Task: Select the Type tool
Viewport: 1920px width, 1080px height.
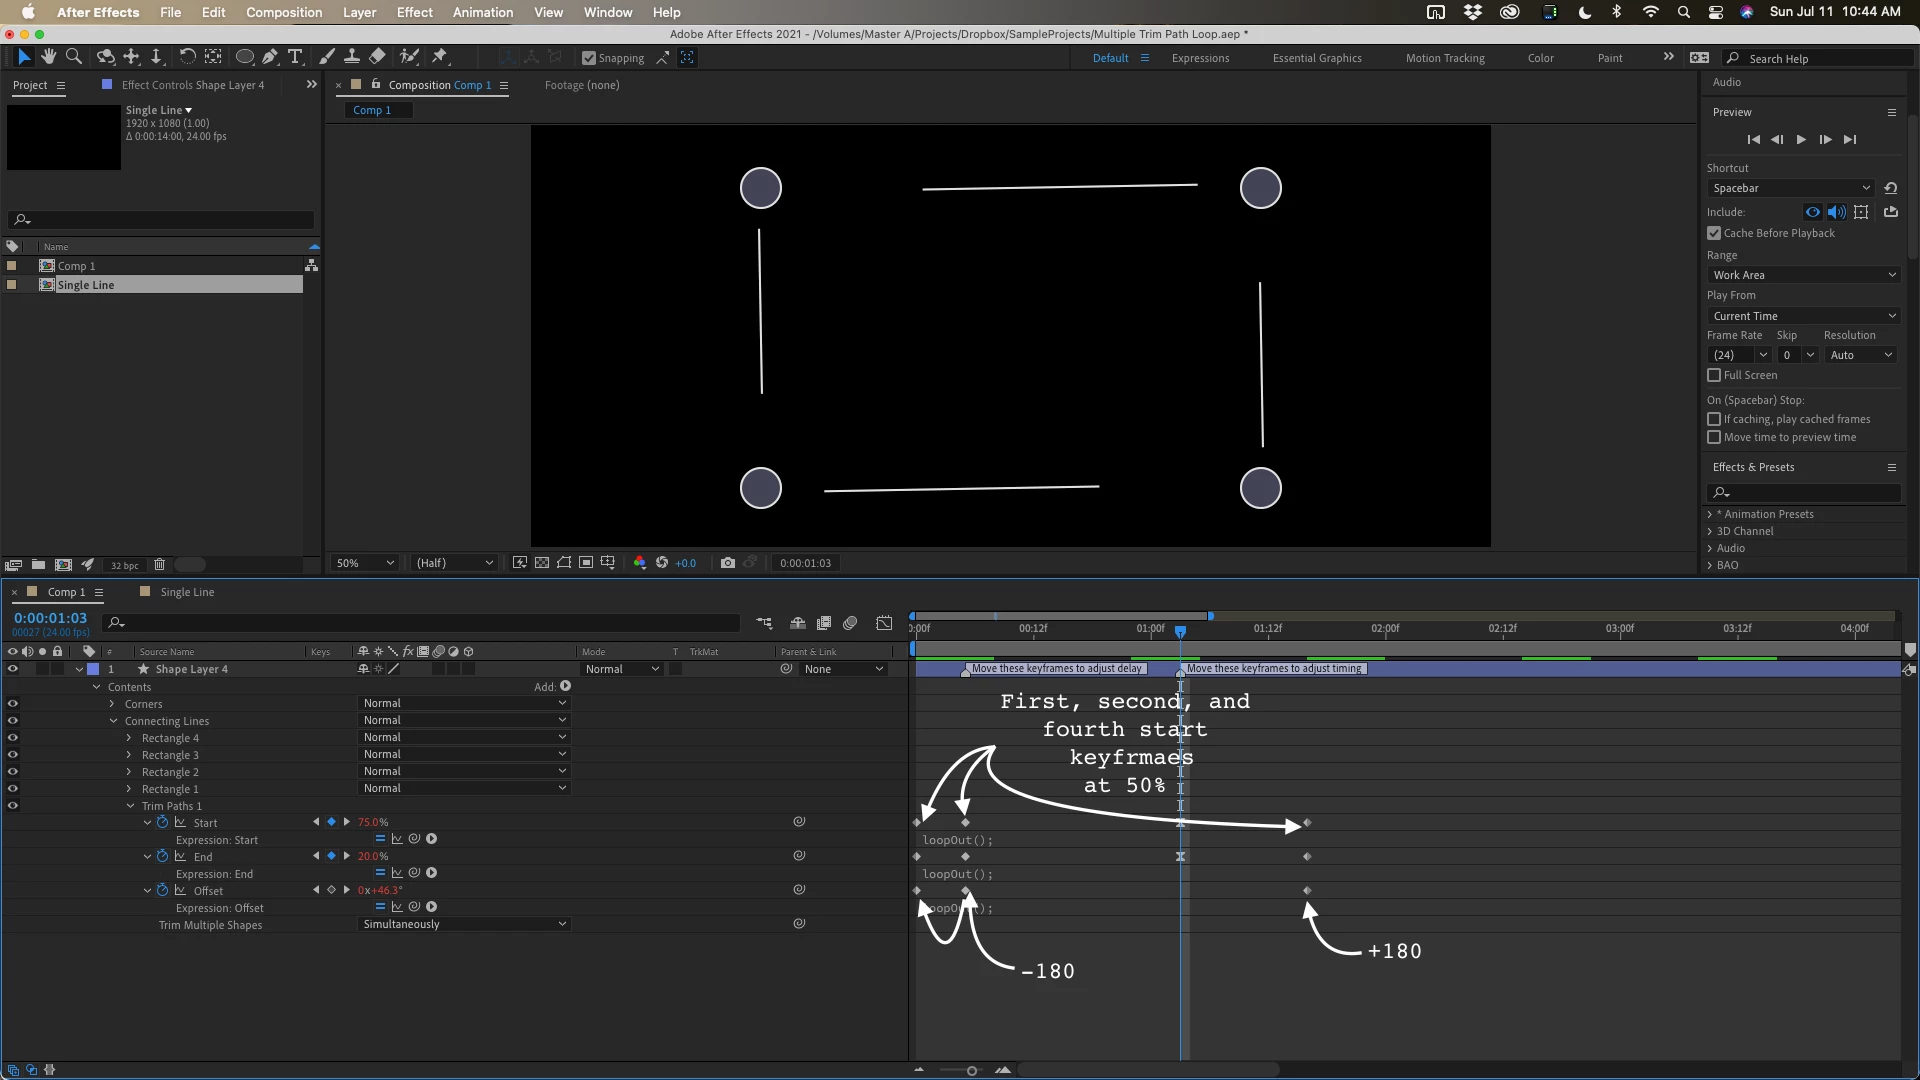Action: pos(295,57)
